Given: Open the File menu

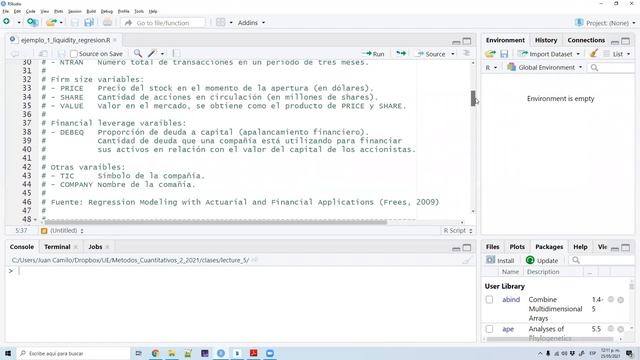Looking at the screenshot, I should (x=5, y=11).
